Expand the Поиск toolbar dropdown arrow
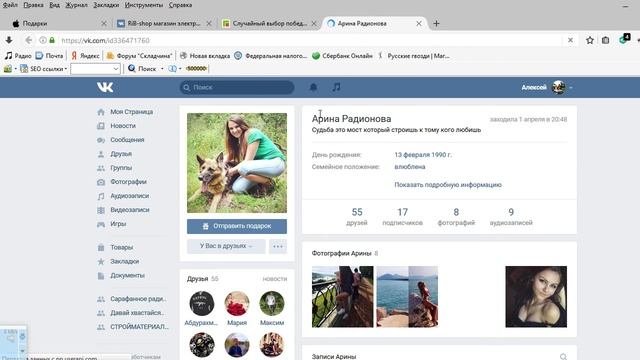640x360 pixels. 162,69
